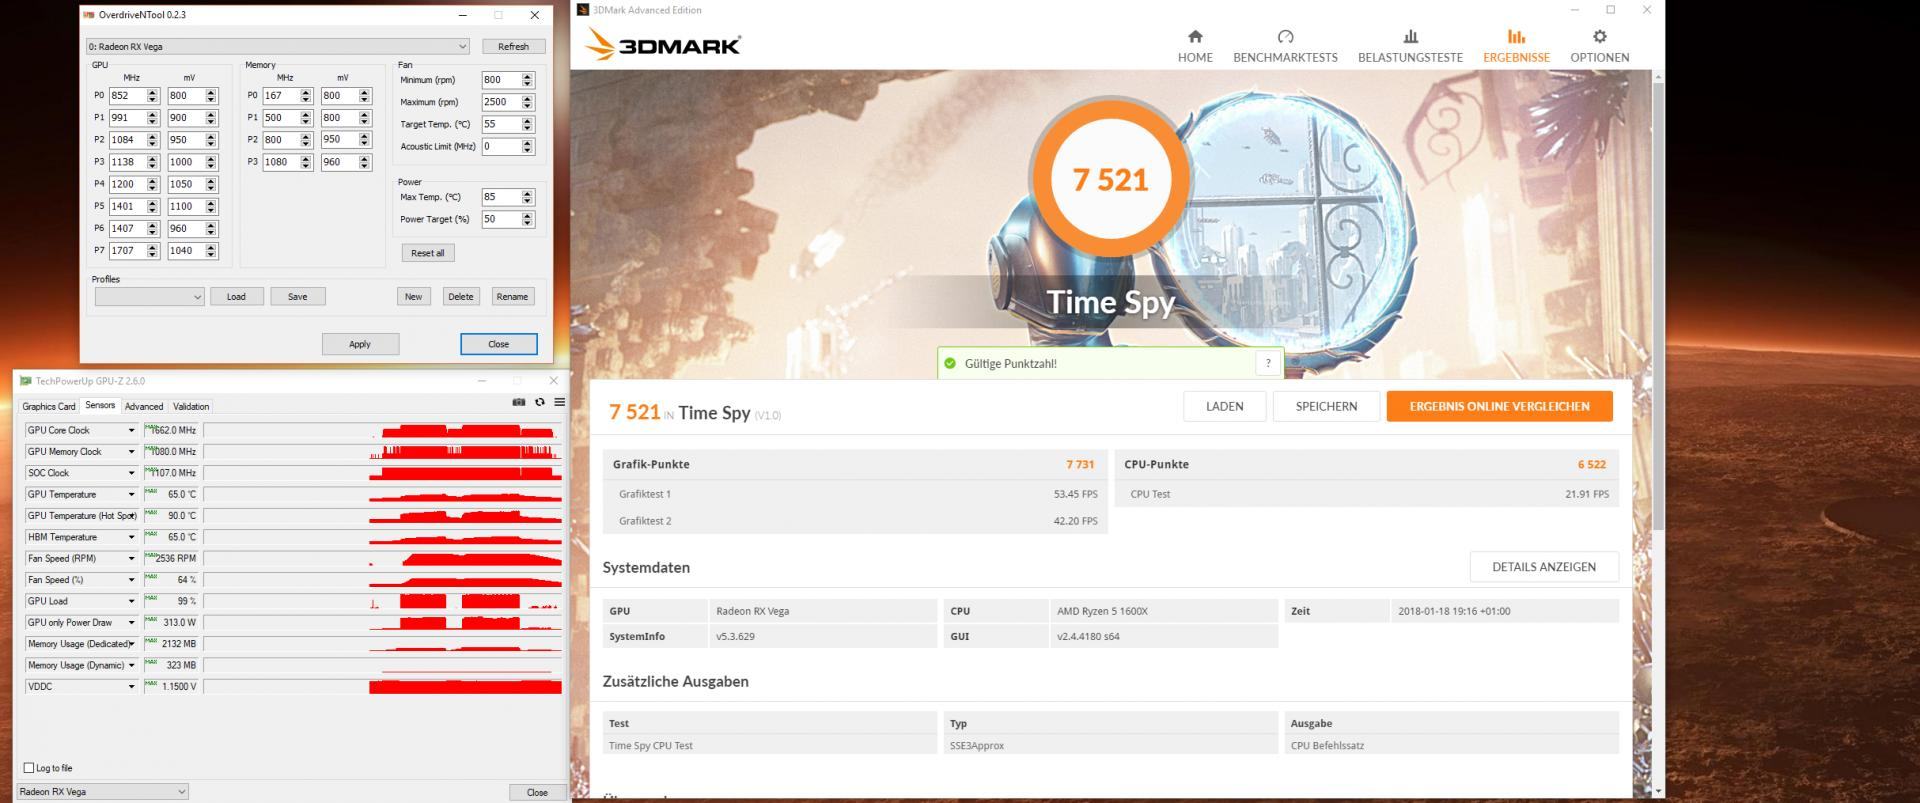This screenshot has width=1920, height=803.
Task: Click Reset all button
Action: pos(428,253)
